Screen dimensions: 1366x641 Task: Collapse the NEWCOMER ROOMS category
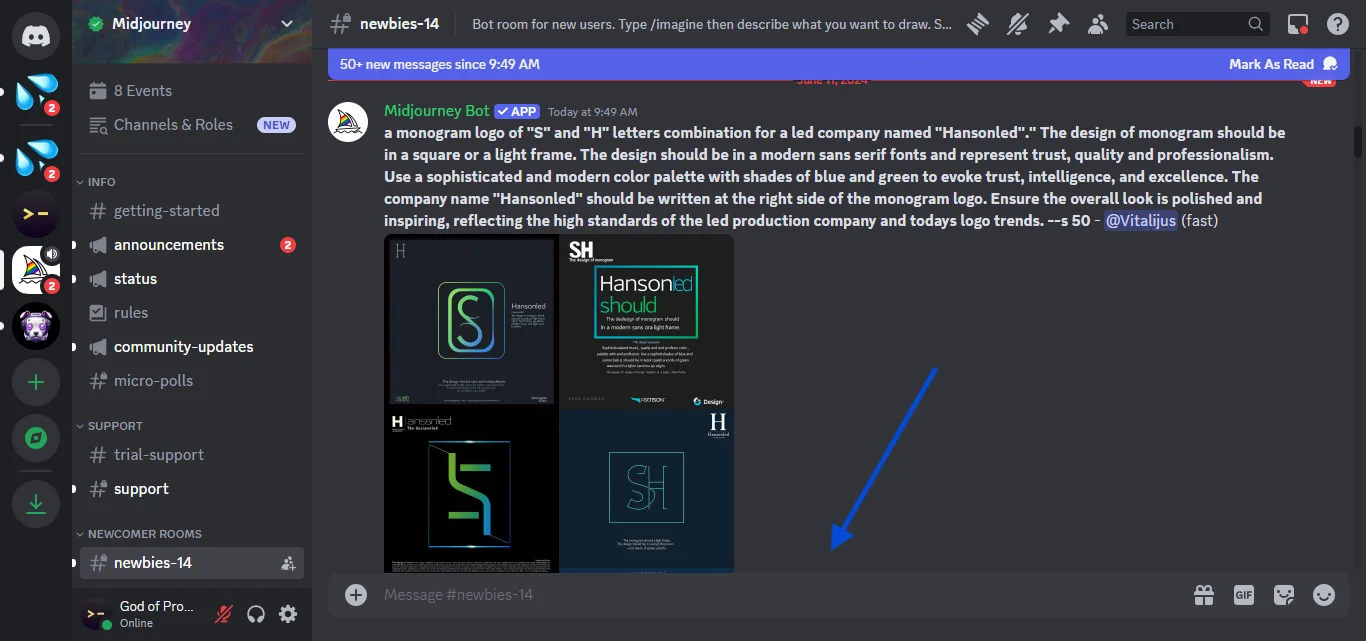click(x=144, y=533)
